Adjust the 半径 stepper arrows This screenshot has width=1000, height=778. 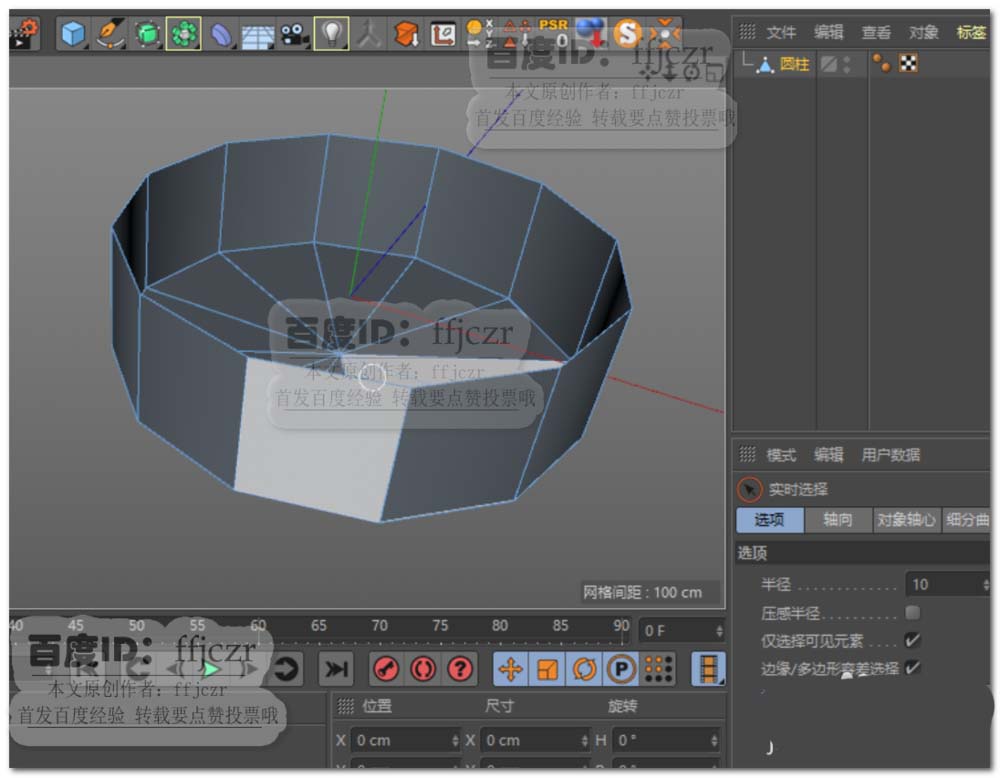point(986,584)
